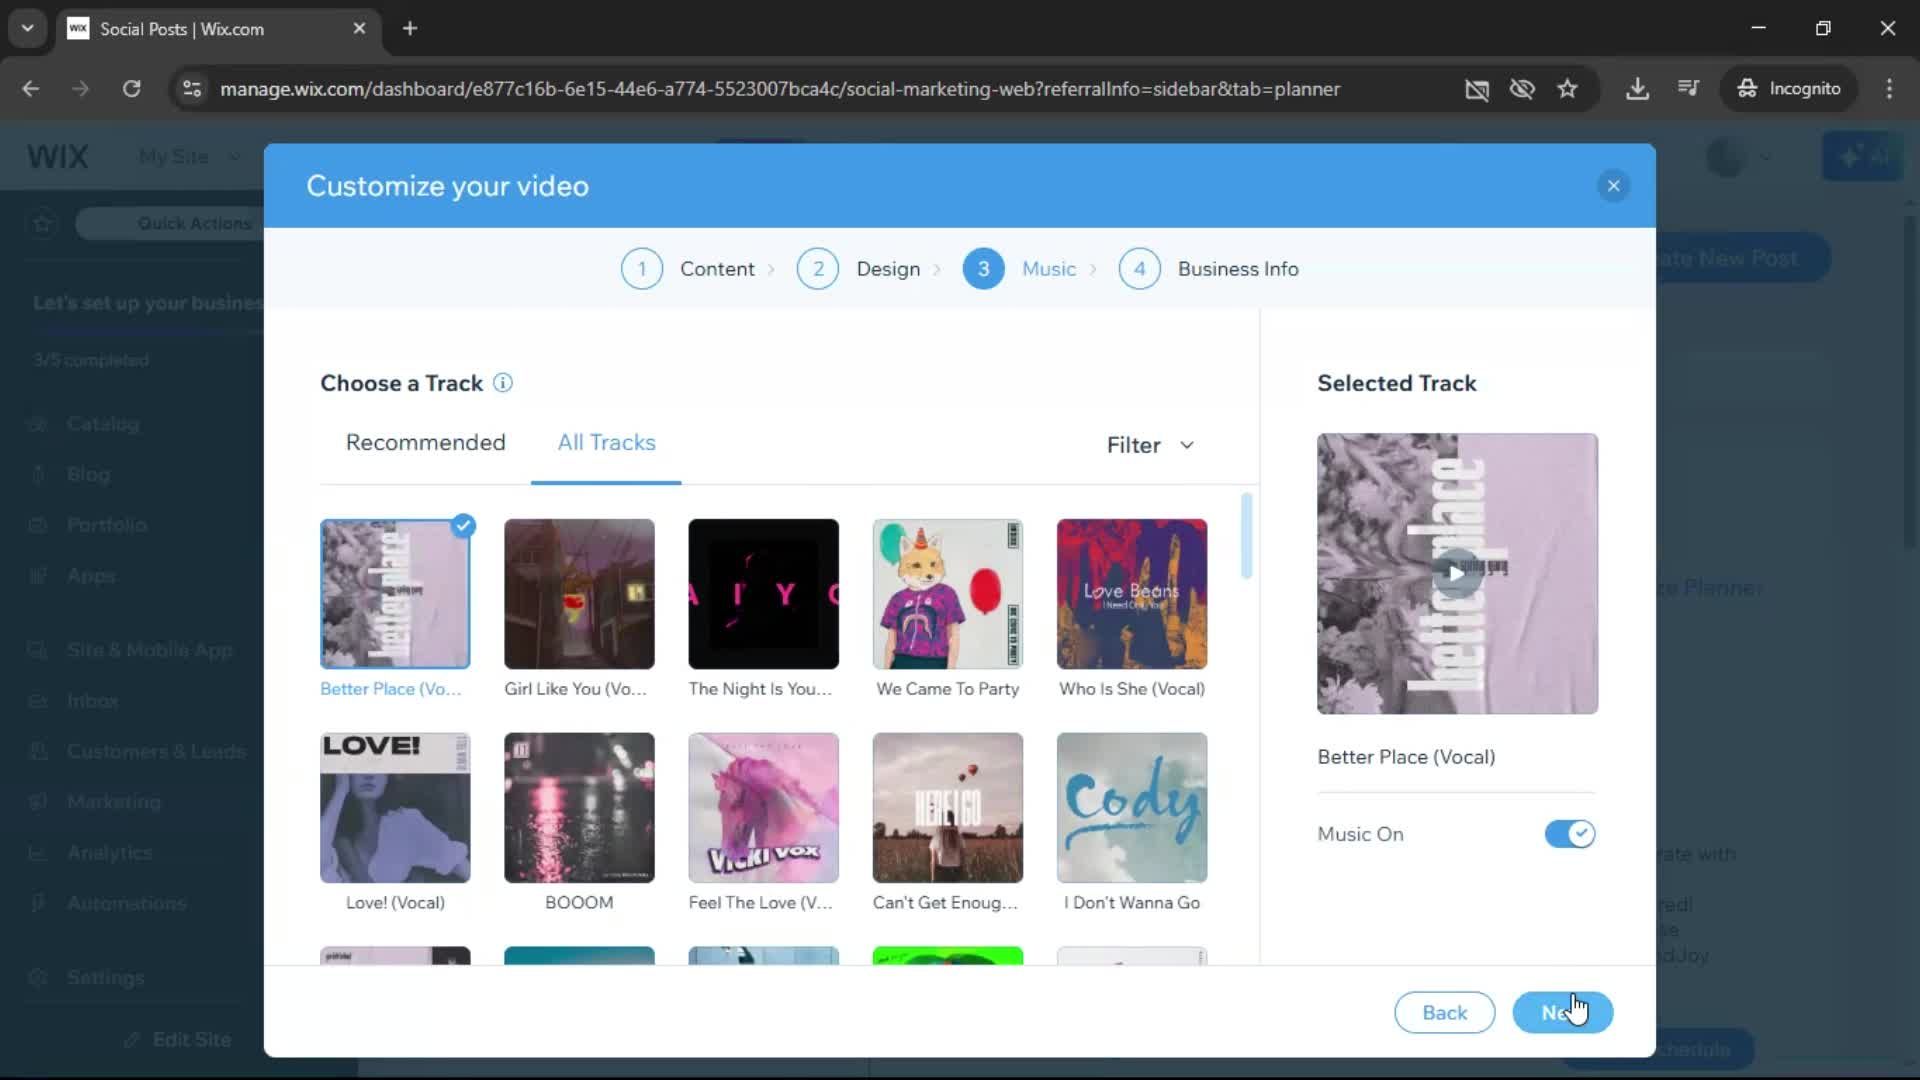Click the Quick Actions button

point(170,223)
